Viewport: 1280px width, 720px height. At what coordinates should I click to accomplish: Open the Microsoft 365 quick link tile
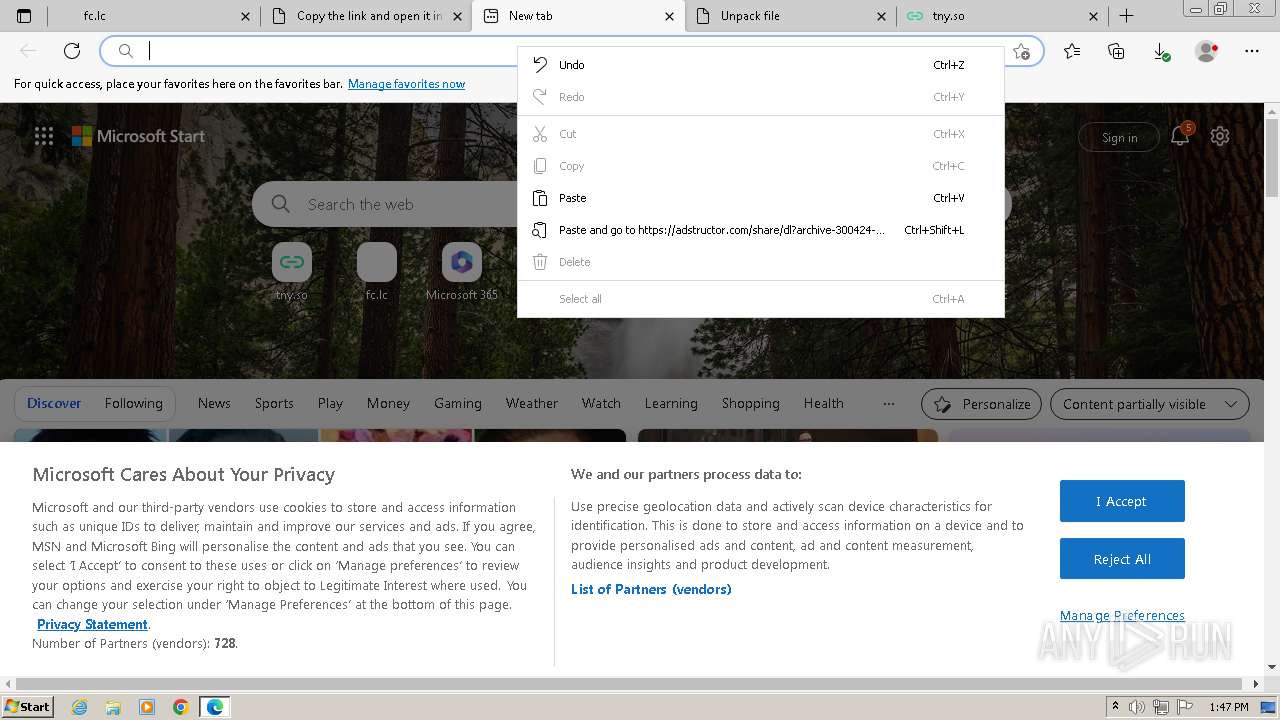tap(461, 271)
